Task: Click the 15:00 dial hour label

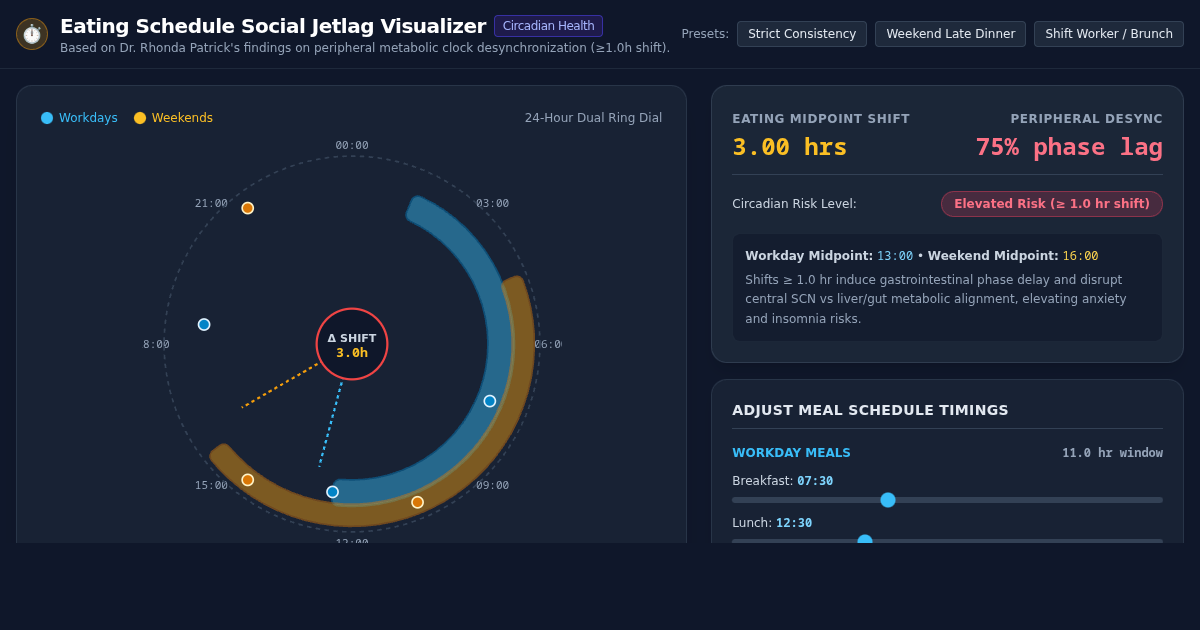Action: [x=211, y=486]
